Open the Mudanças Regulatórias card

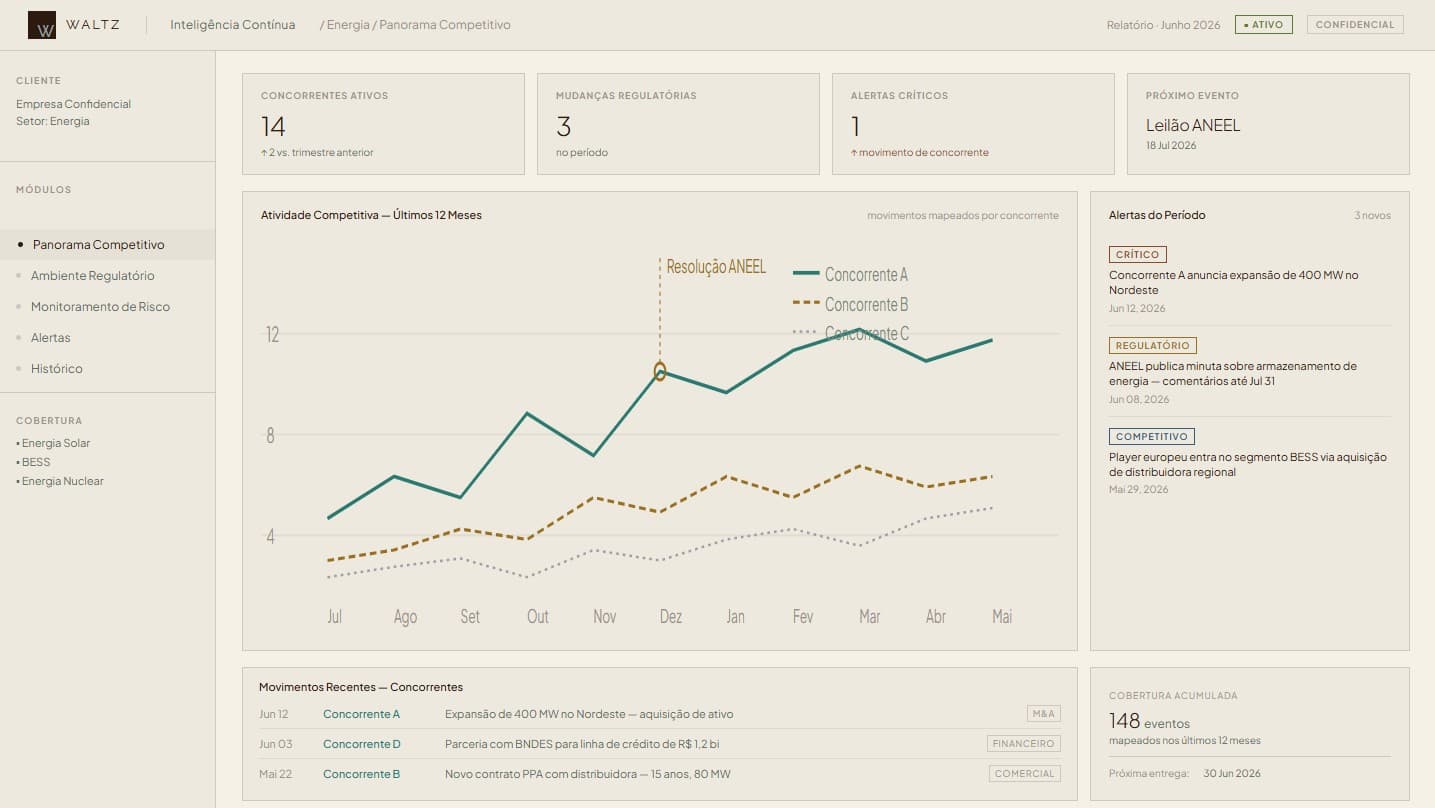(678, 124)
